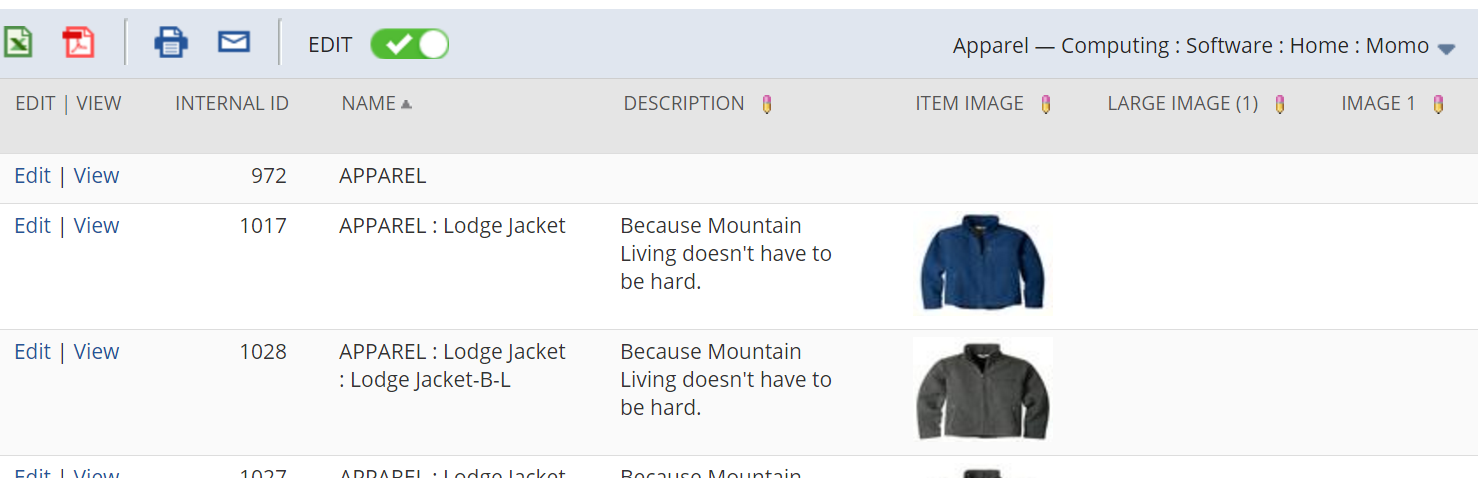
Task: Click pencil icon beside Image 1 header
Action: 1438,104
